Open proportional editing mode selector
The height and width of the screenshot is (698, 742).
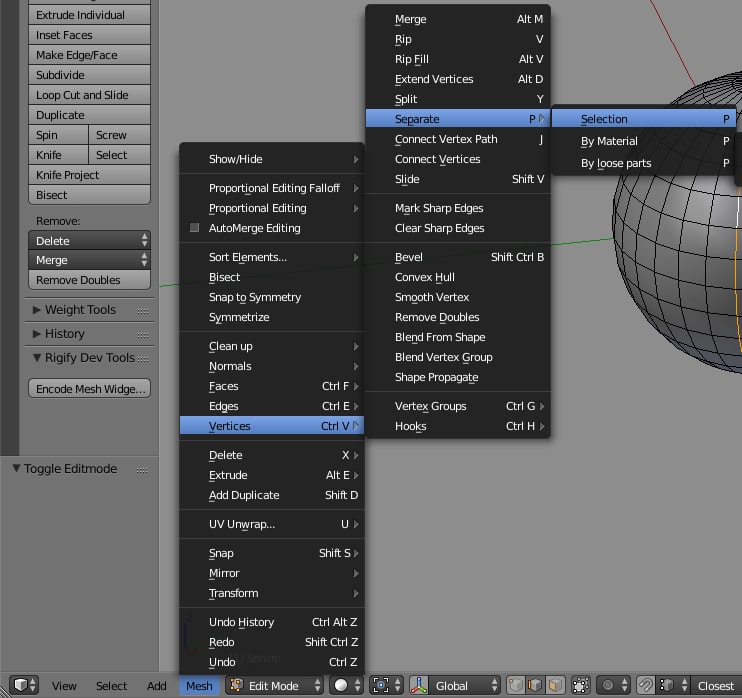click(x=614, y=685)
